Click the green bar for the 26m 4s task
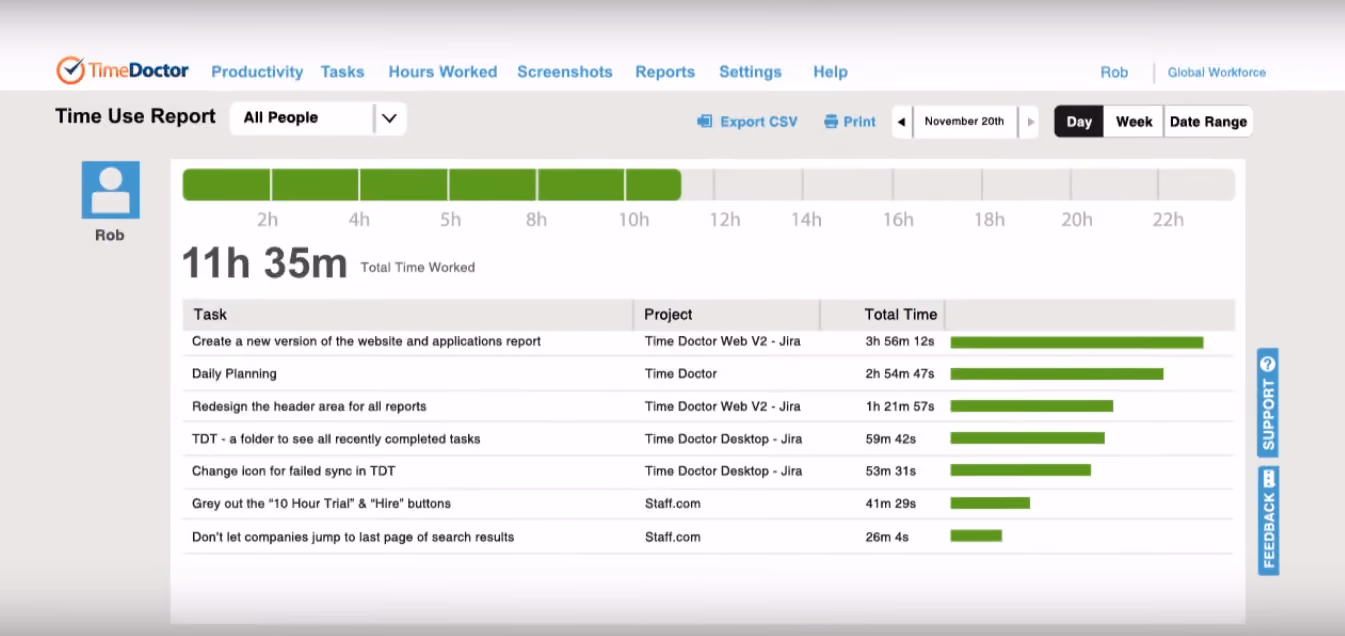This screenshot has height=636, width=1345. click(976, 536)
